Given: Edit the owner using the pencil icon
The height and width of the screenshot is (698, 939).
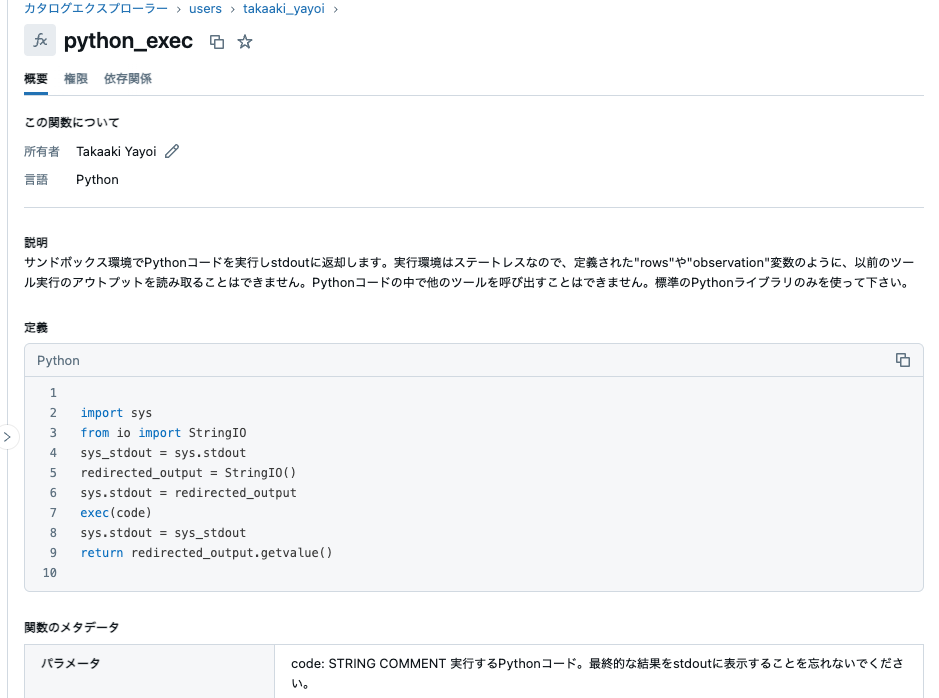Looking at the screenshot, I should (171, 151).
